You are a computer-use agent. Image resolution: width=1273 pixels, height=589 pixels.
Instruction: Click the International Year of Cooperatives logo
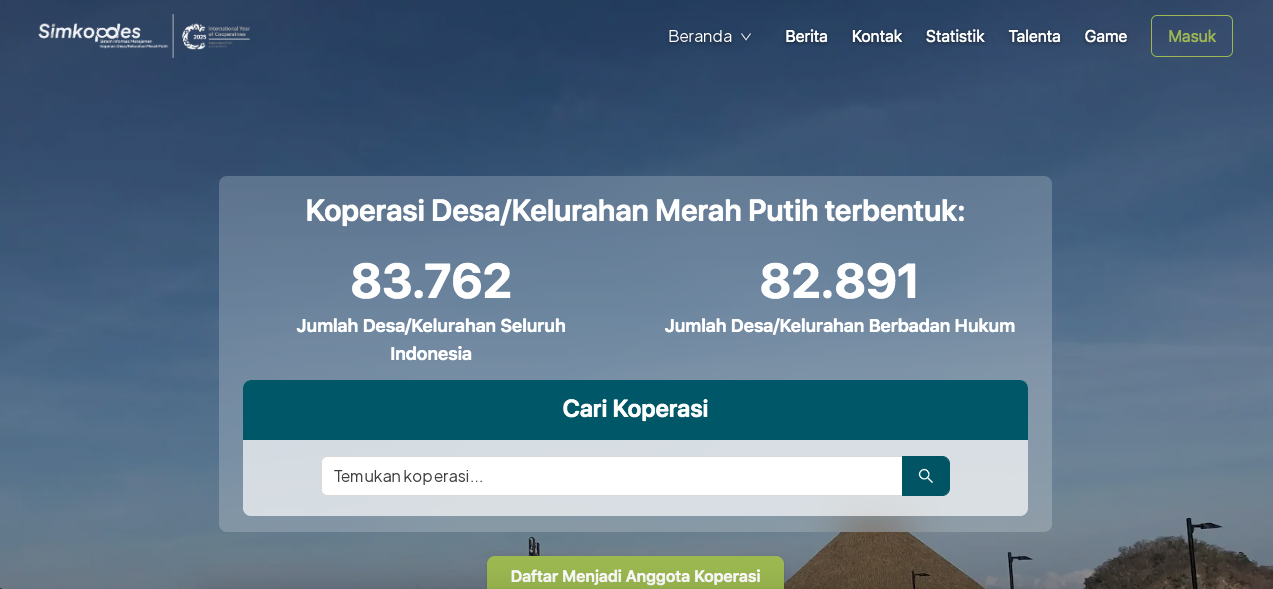coord(215,36)
